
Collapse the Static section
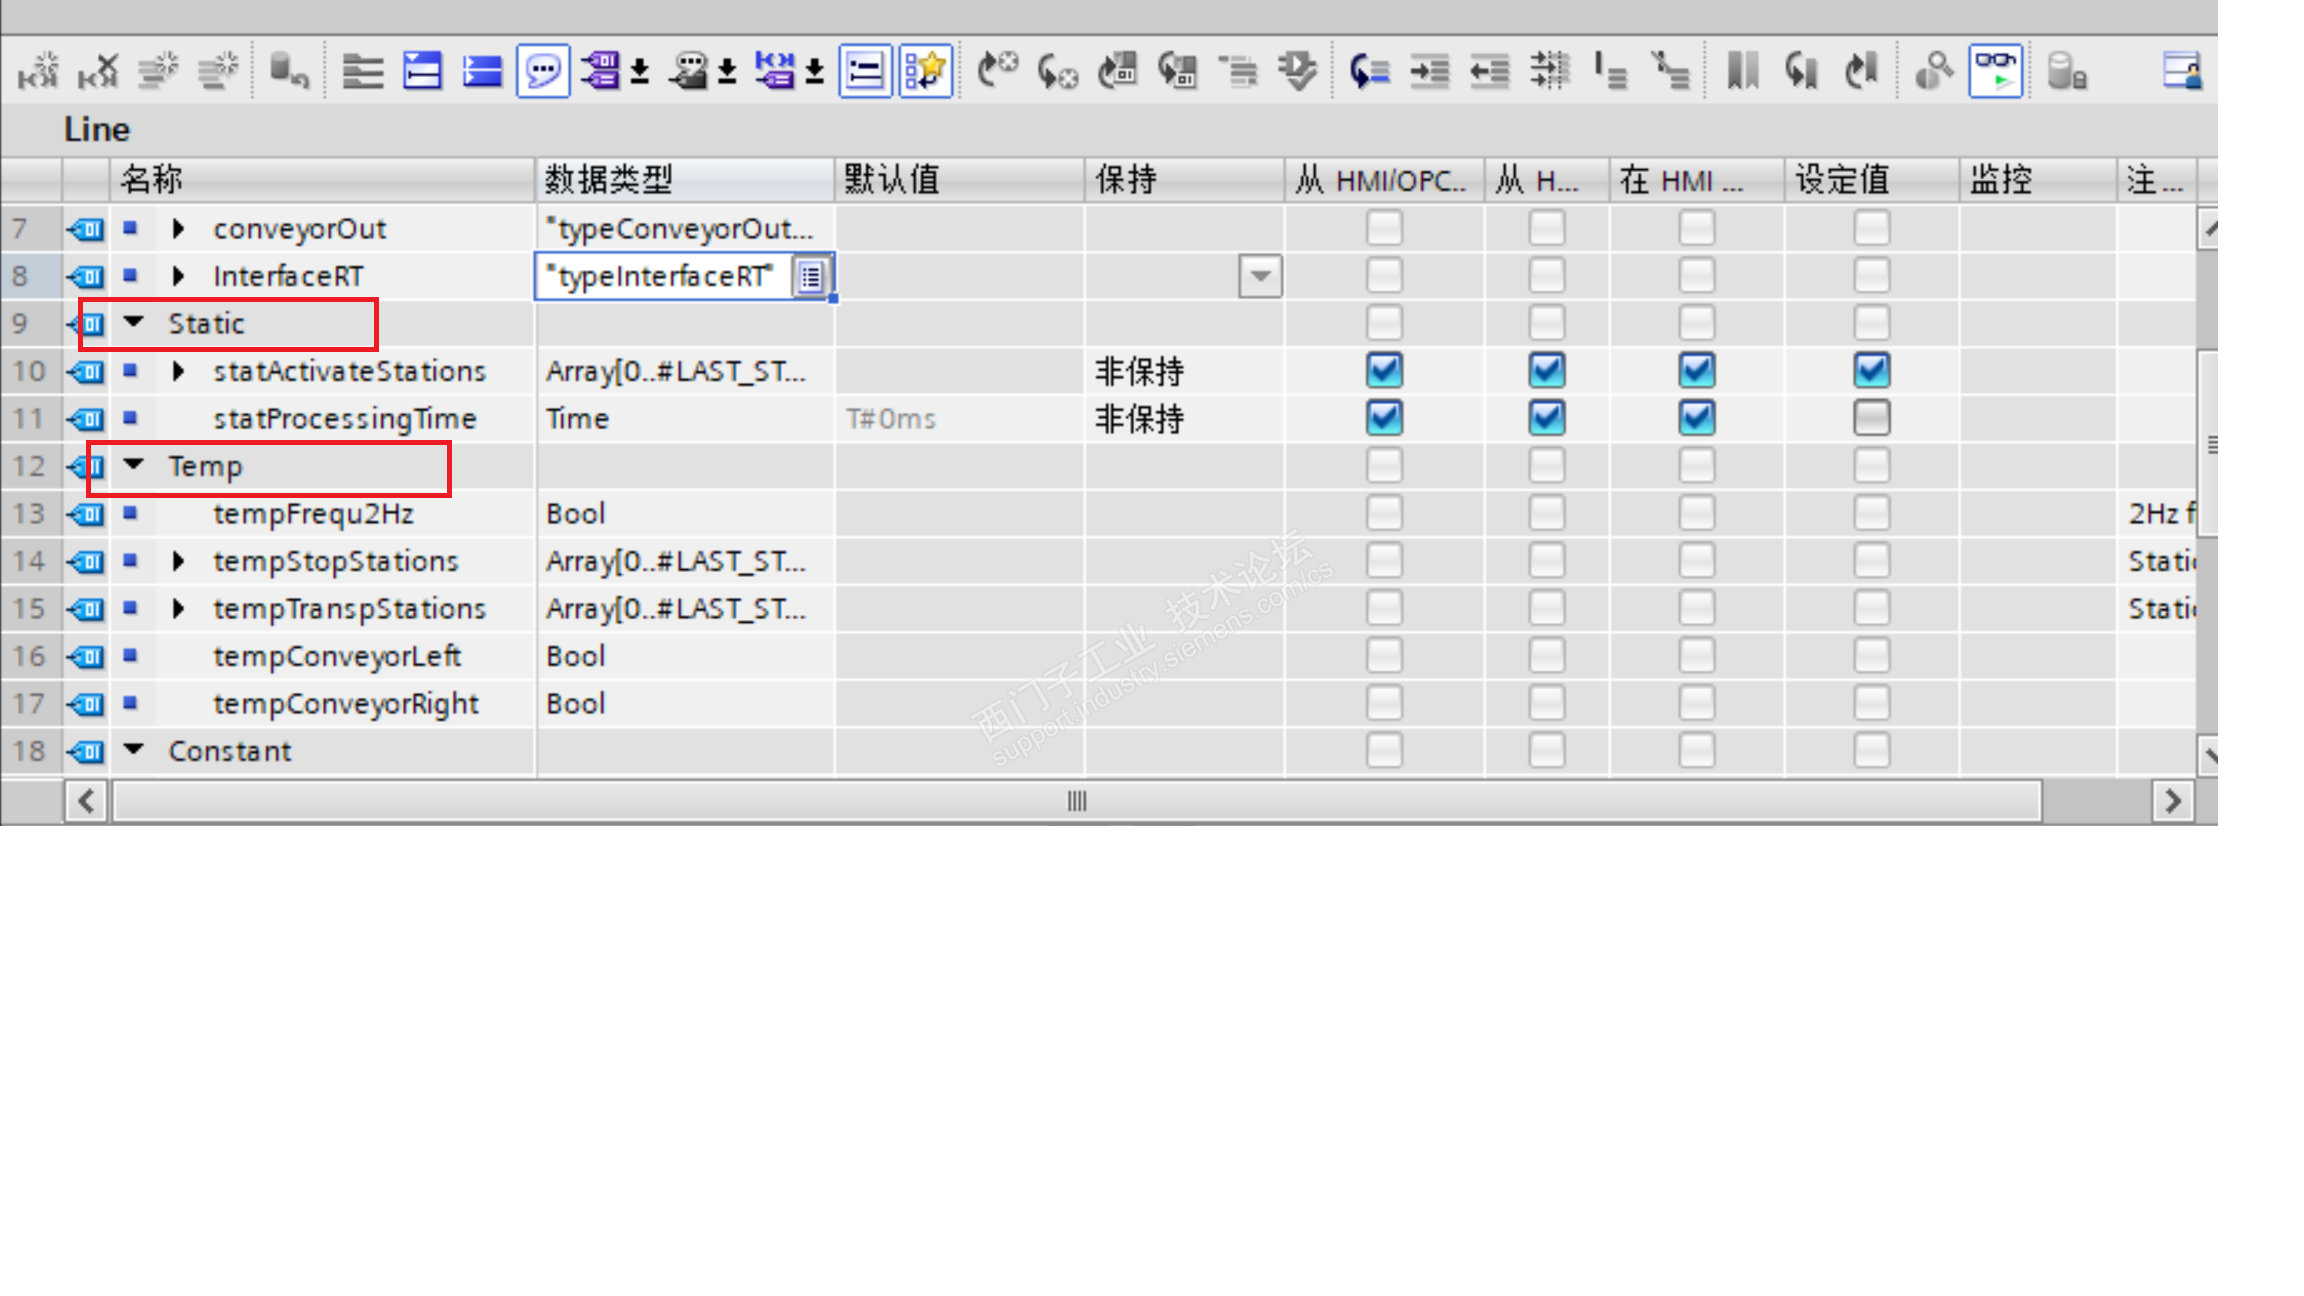[x=134, y=323]
